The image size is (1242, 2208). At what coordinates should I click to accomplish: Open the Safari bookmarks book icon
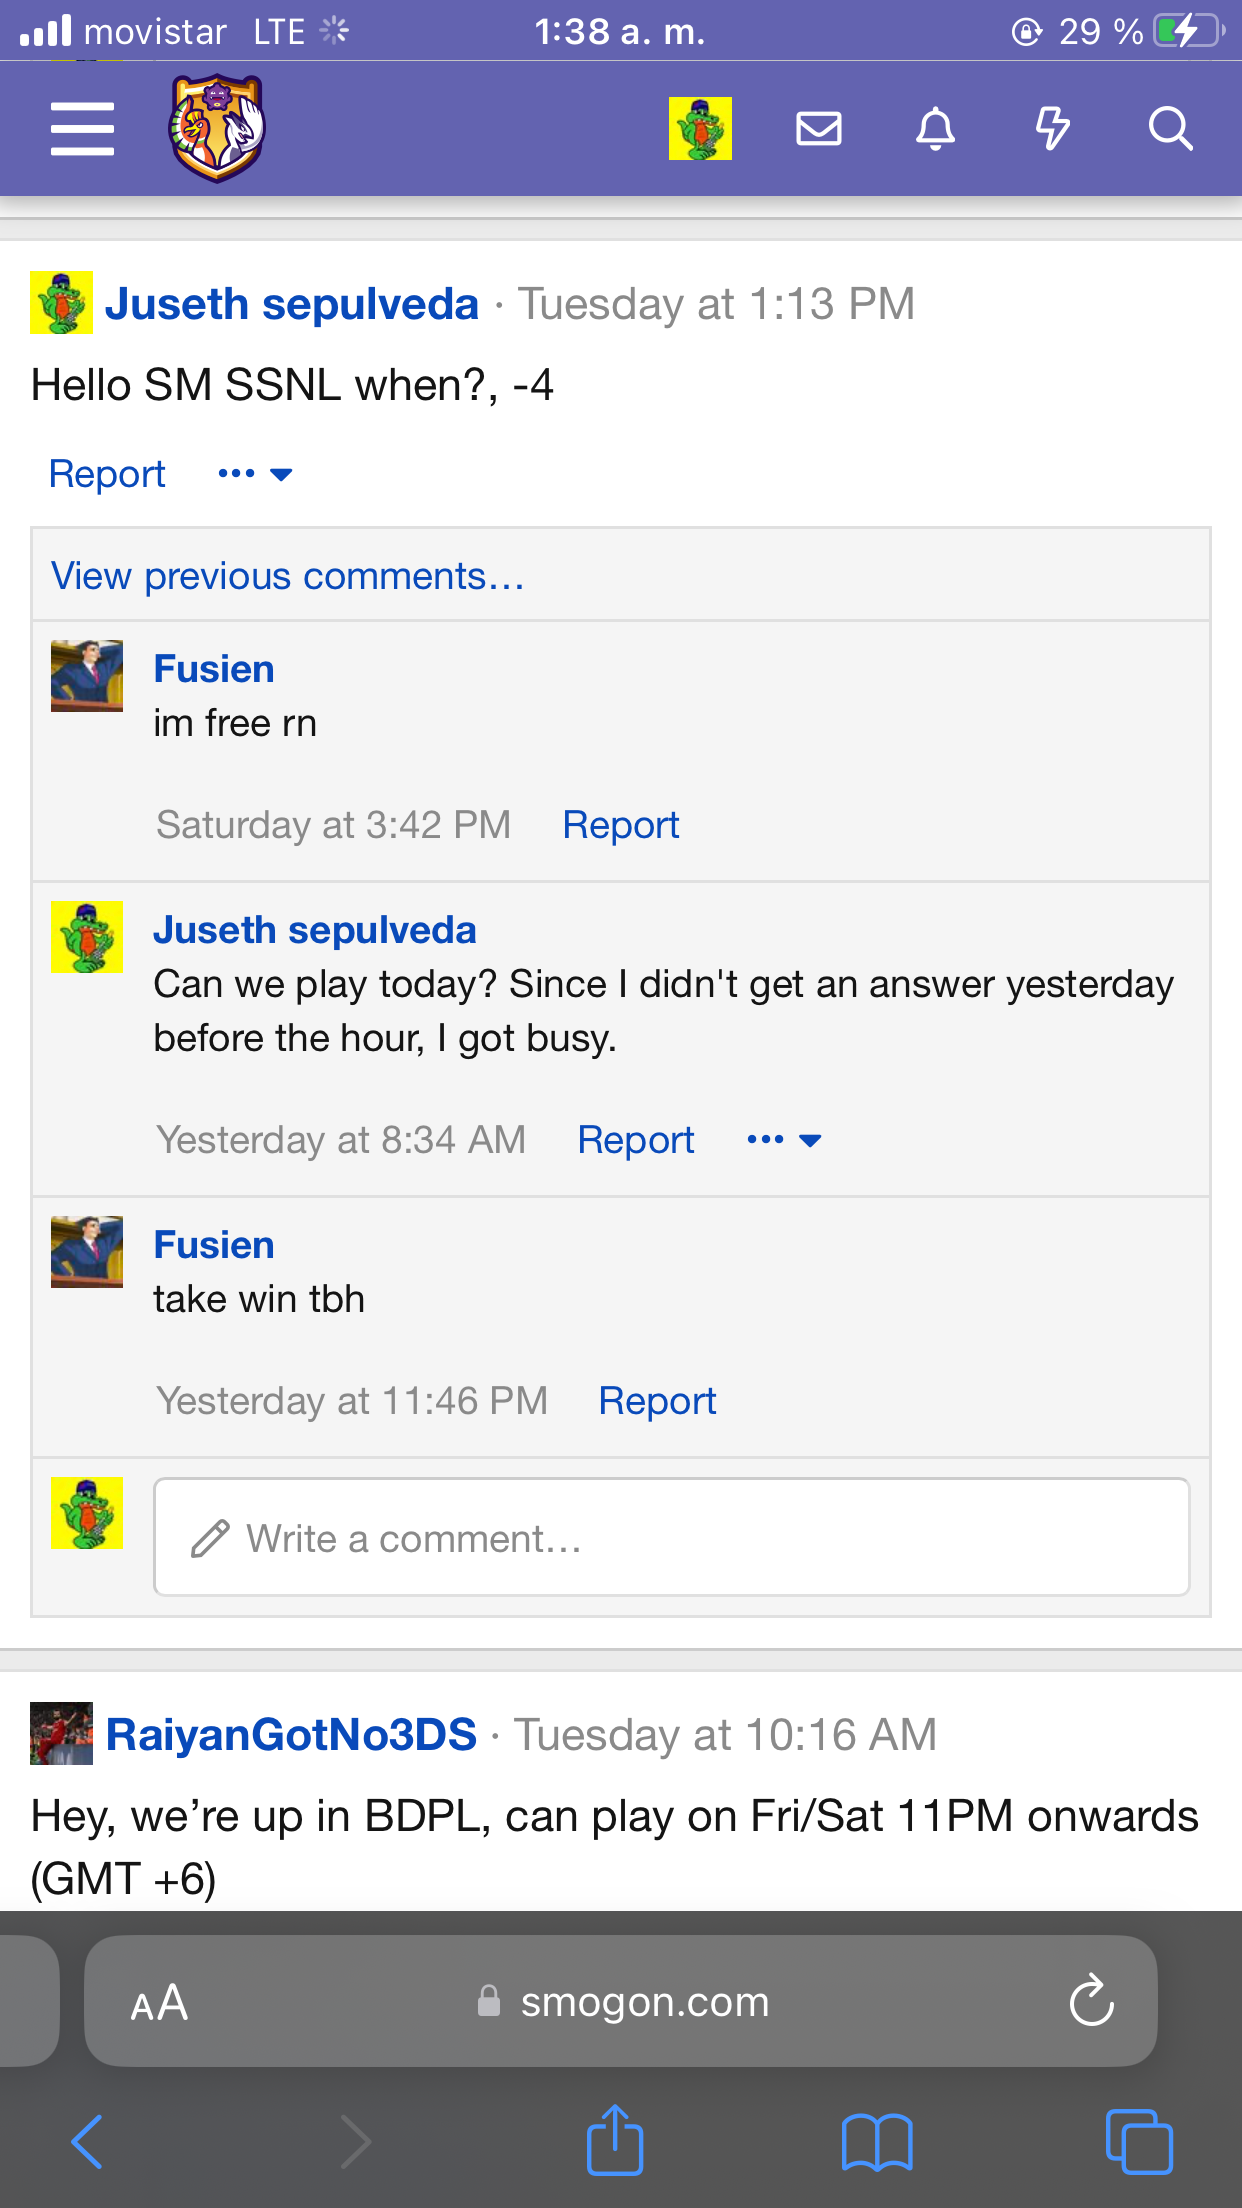pyautogui.click(x=877, y=2142)
